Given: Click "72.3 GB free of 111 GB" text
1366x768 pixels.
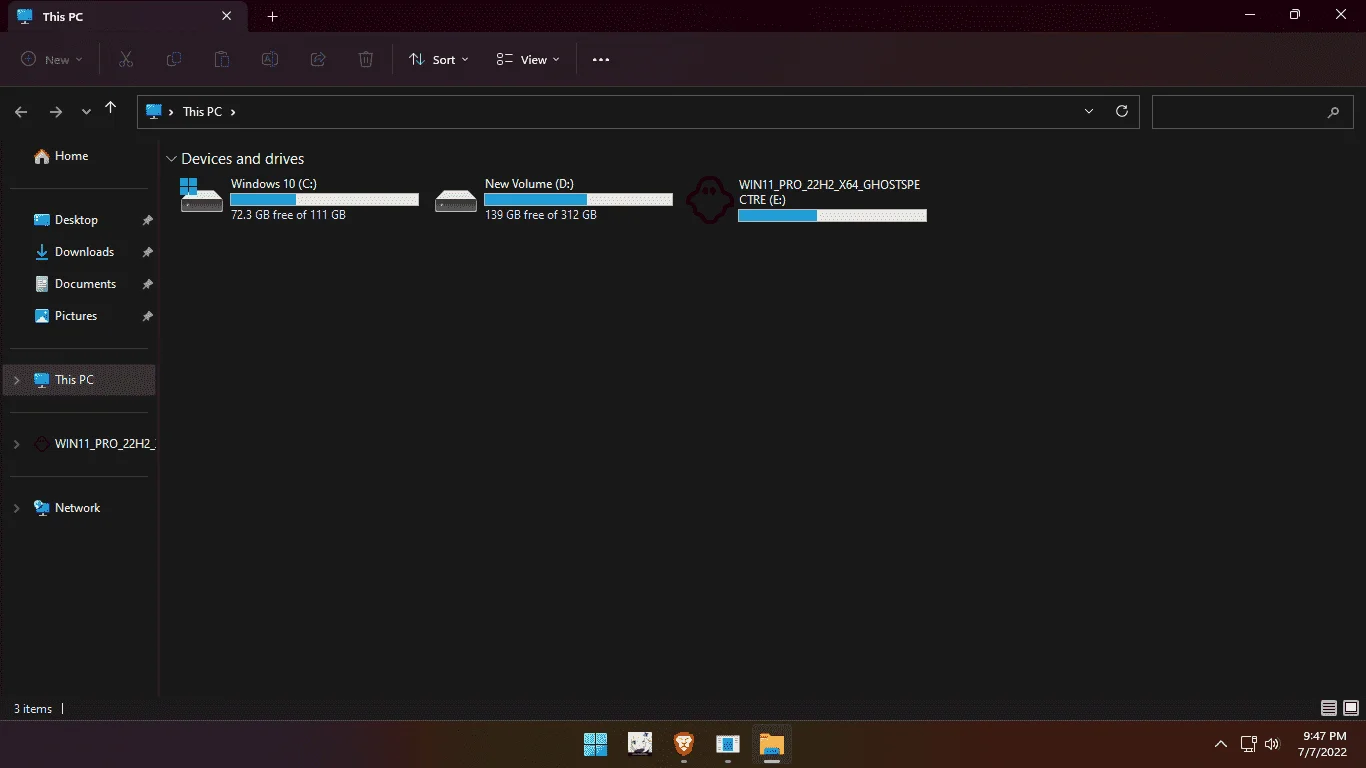Looking at the screenshot, I should (x=288, y=215).
